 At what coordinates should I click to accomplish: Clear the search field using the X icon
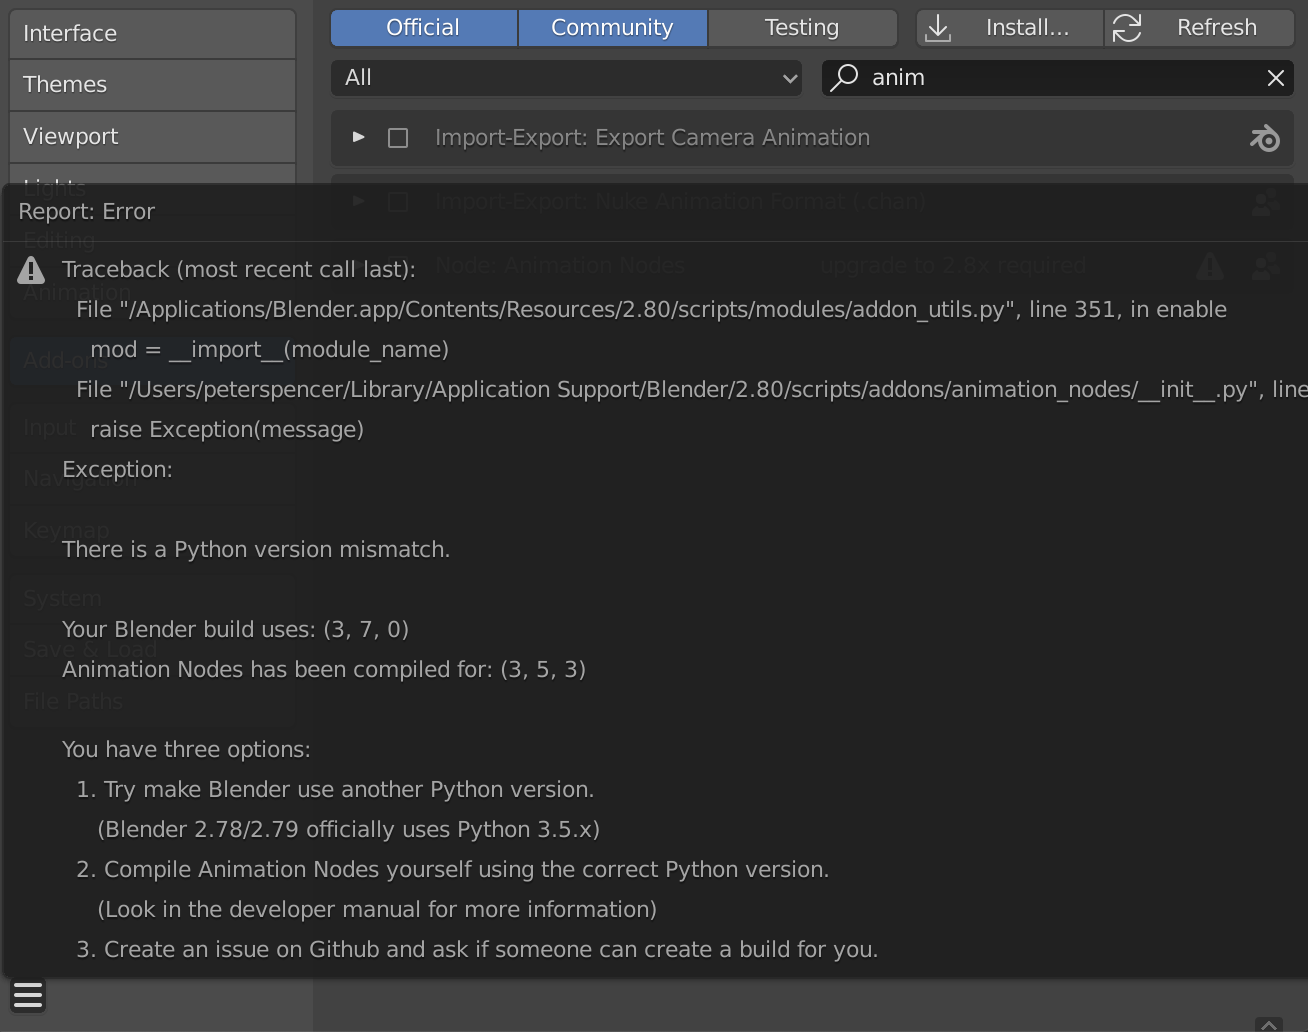[1275, 77]
